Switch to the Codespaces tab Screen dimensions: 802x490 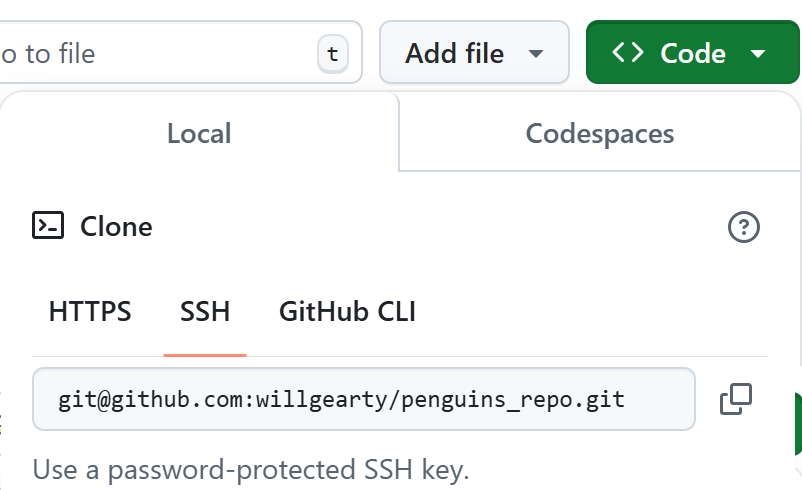pyautogui.click(x=600, y=133)
